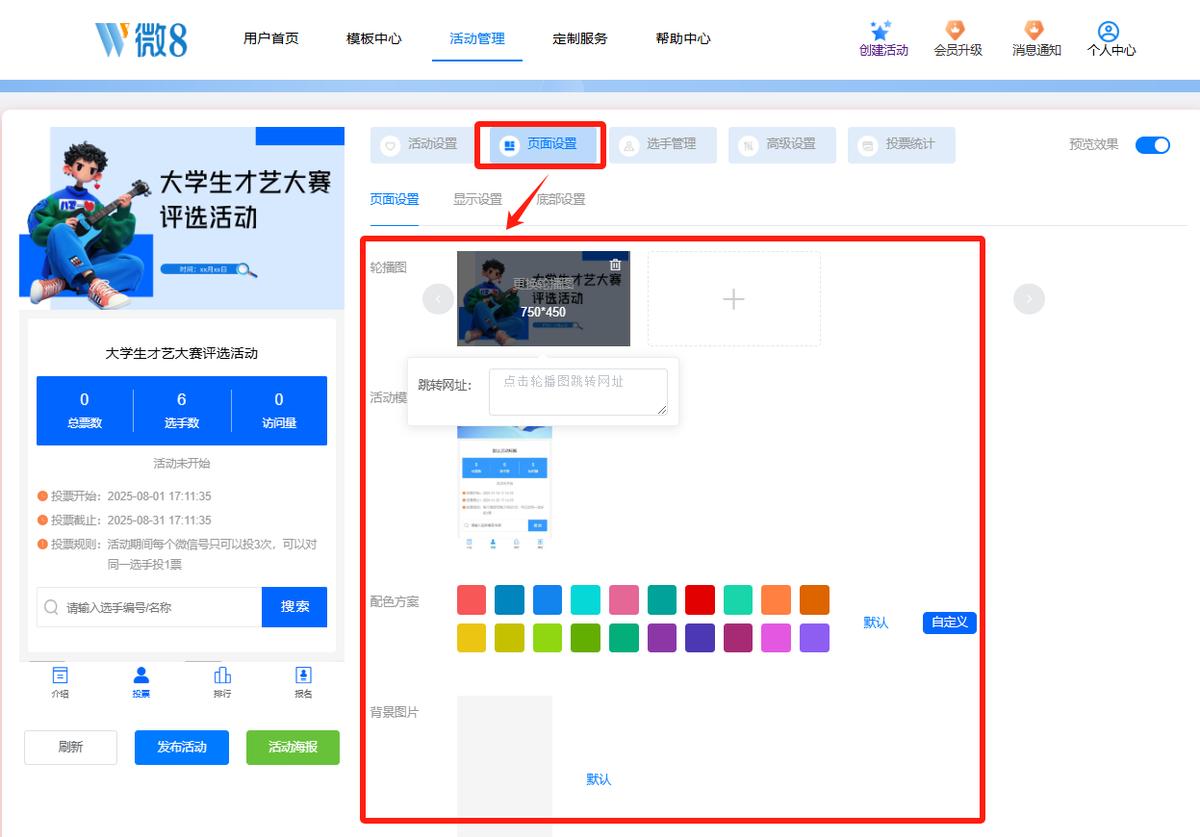Screen dimensions: 1200x837
Task: Click the carousel image thumbnail 750*450
Action: pos(543,298)
